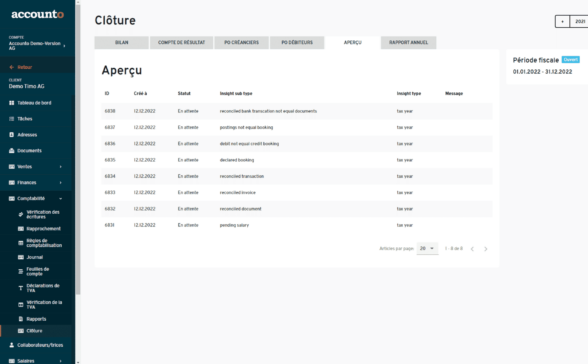This screenshot has width=588, height=364.
Task: Click the Retour back arrow icon
Action: click(12, 67)
